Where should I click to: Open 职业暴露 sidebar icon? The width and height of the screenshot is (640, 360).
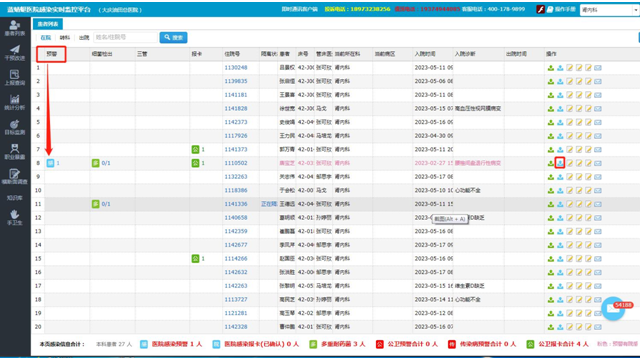click(15, 151)
